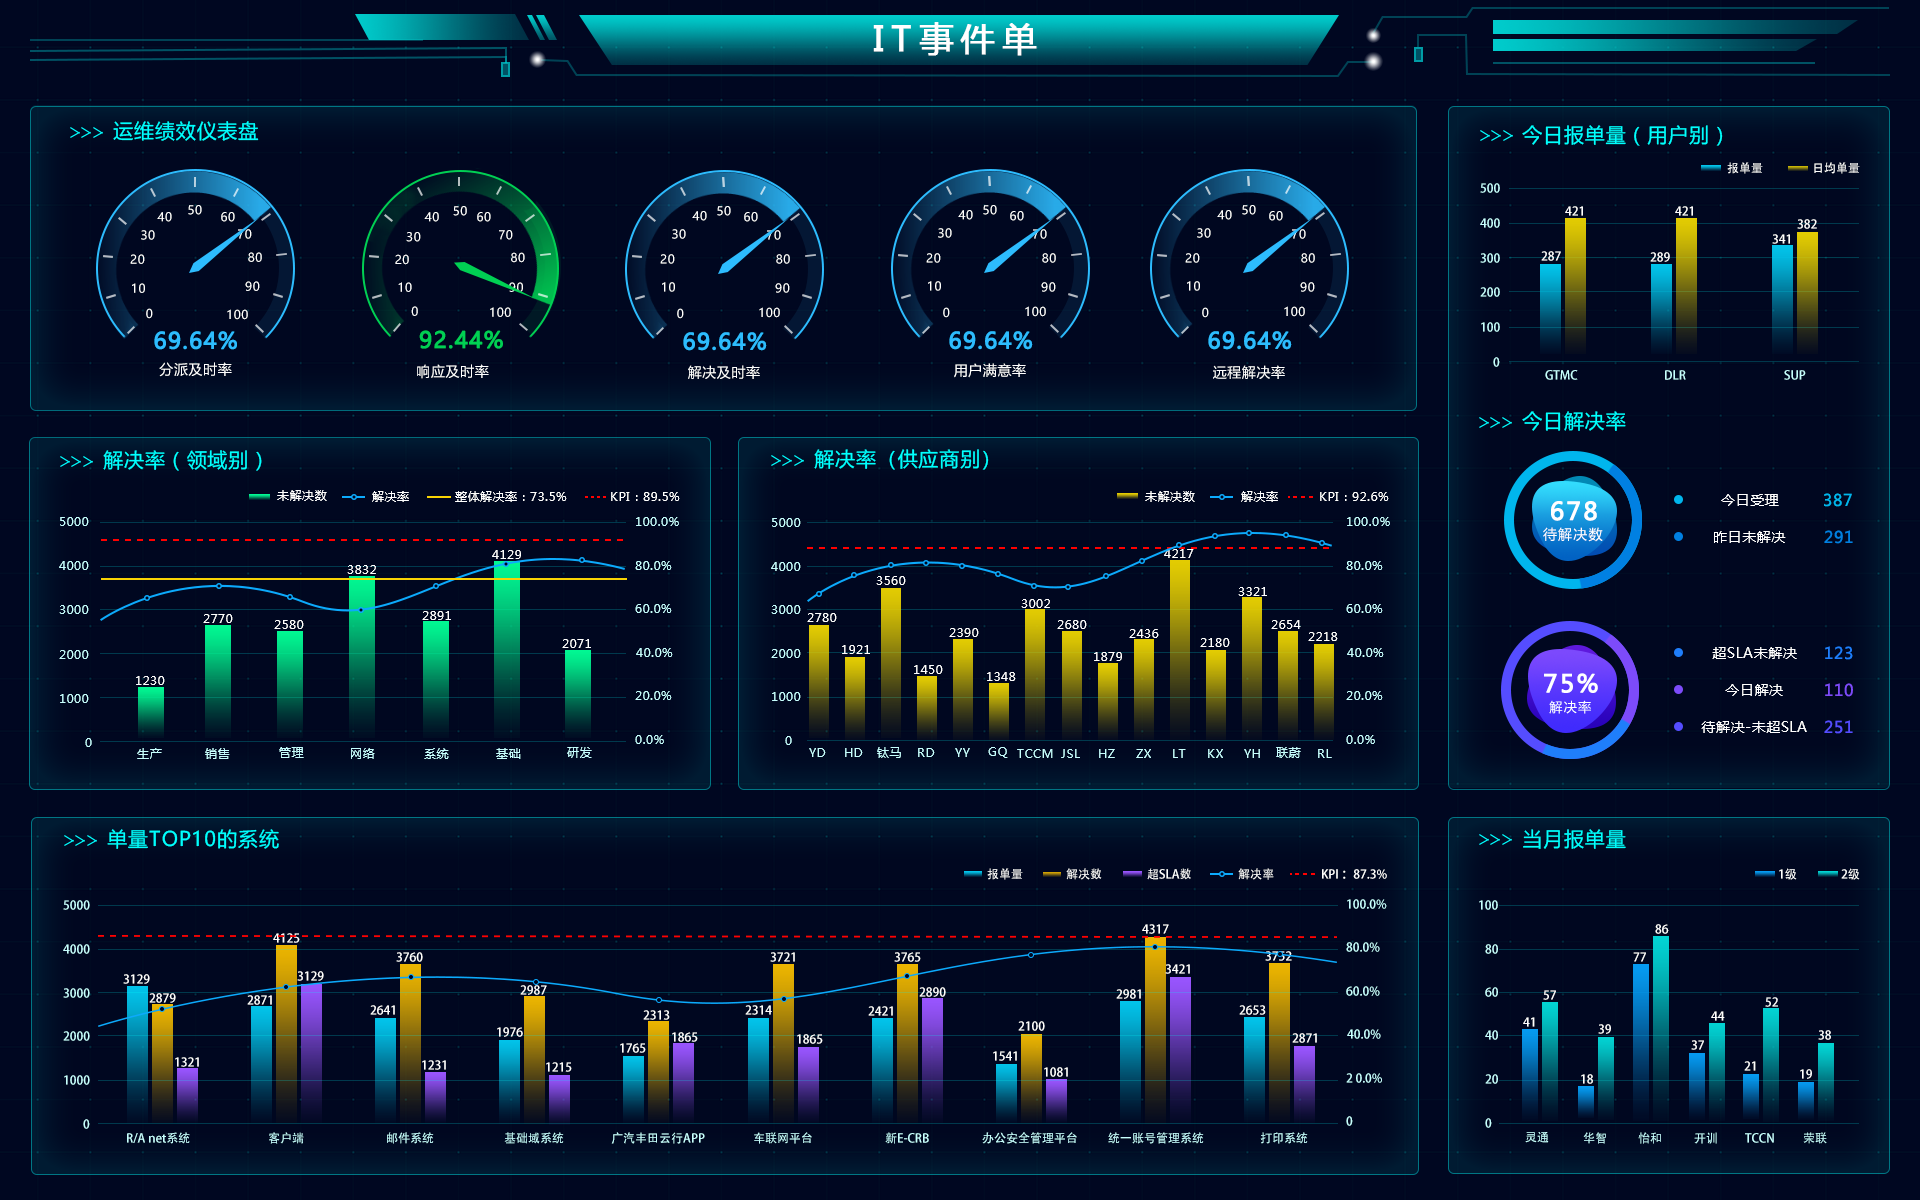Click the IT事件单 header title

955,40
